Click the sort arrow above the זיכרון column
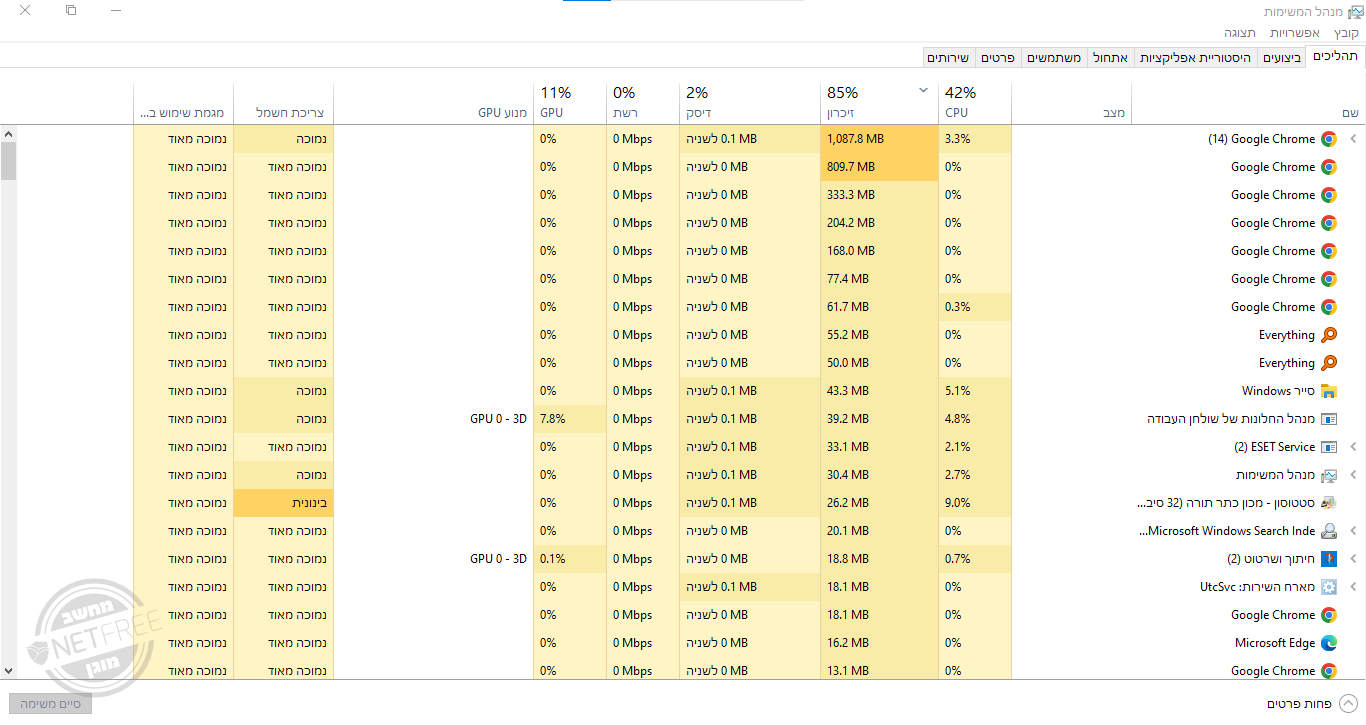 [923, 91]
